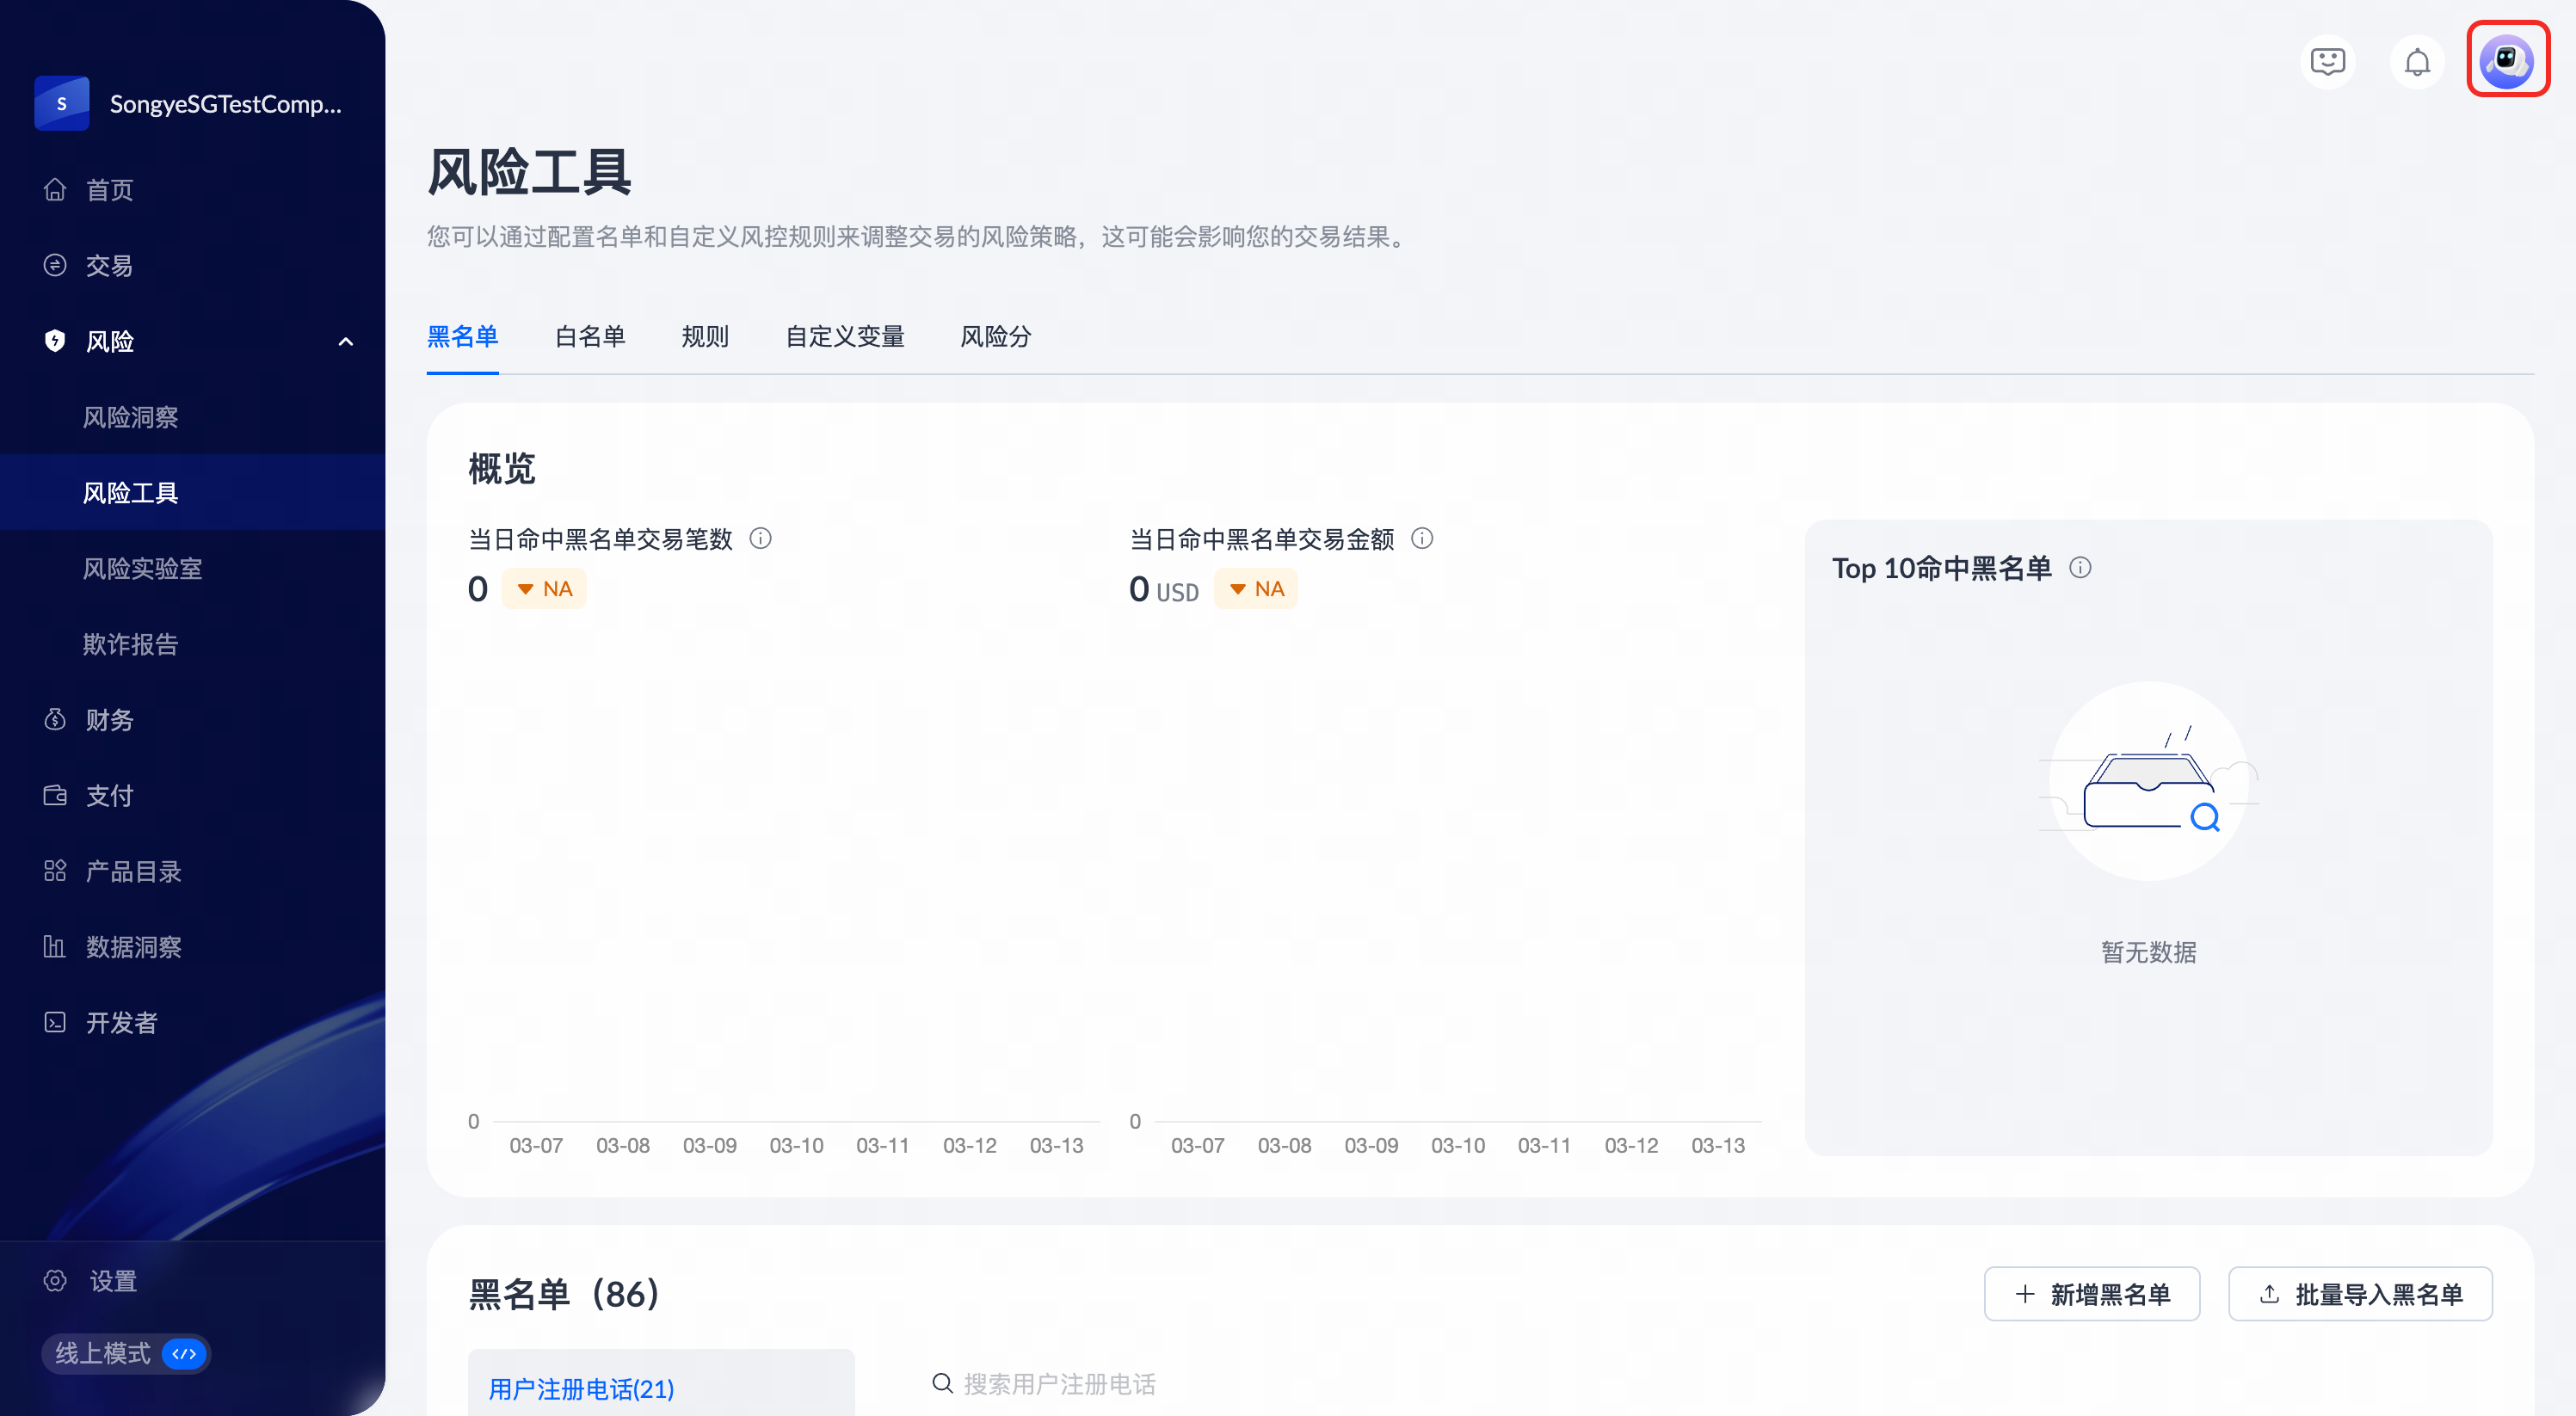This screenshot has height=1416, width=2576.
Task: Open 设置 settings in sidebar
Action: point(112,1281)
